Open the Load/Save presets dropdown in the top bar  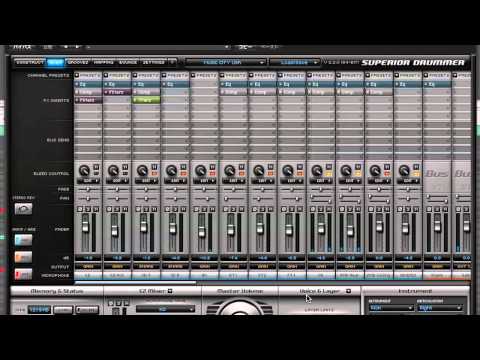click(x=295, y=62)
